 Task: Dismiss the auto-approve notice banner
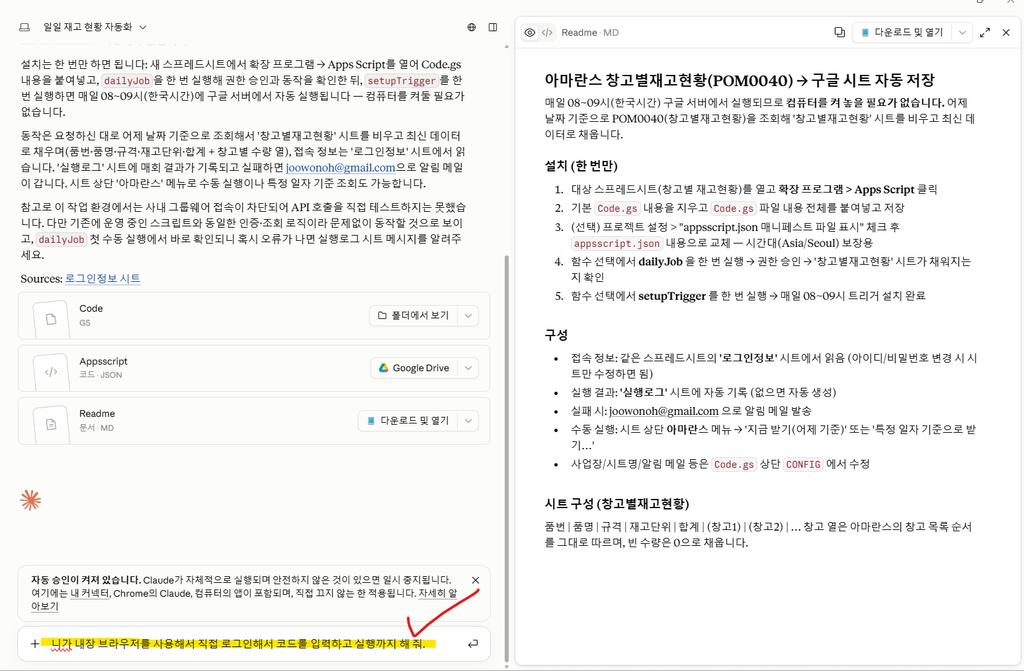click(475, 580)
